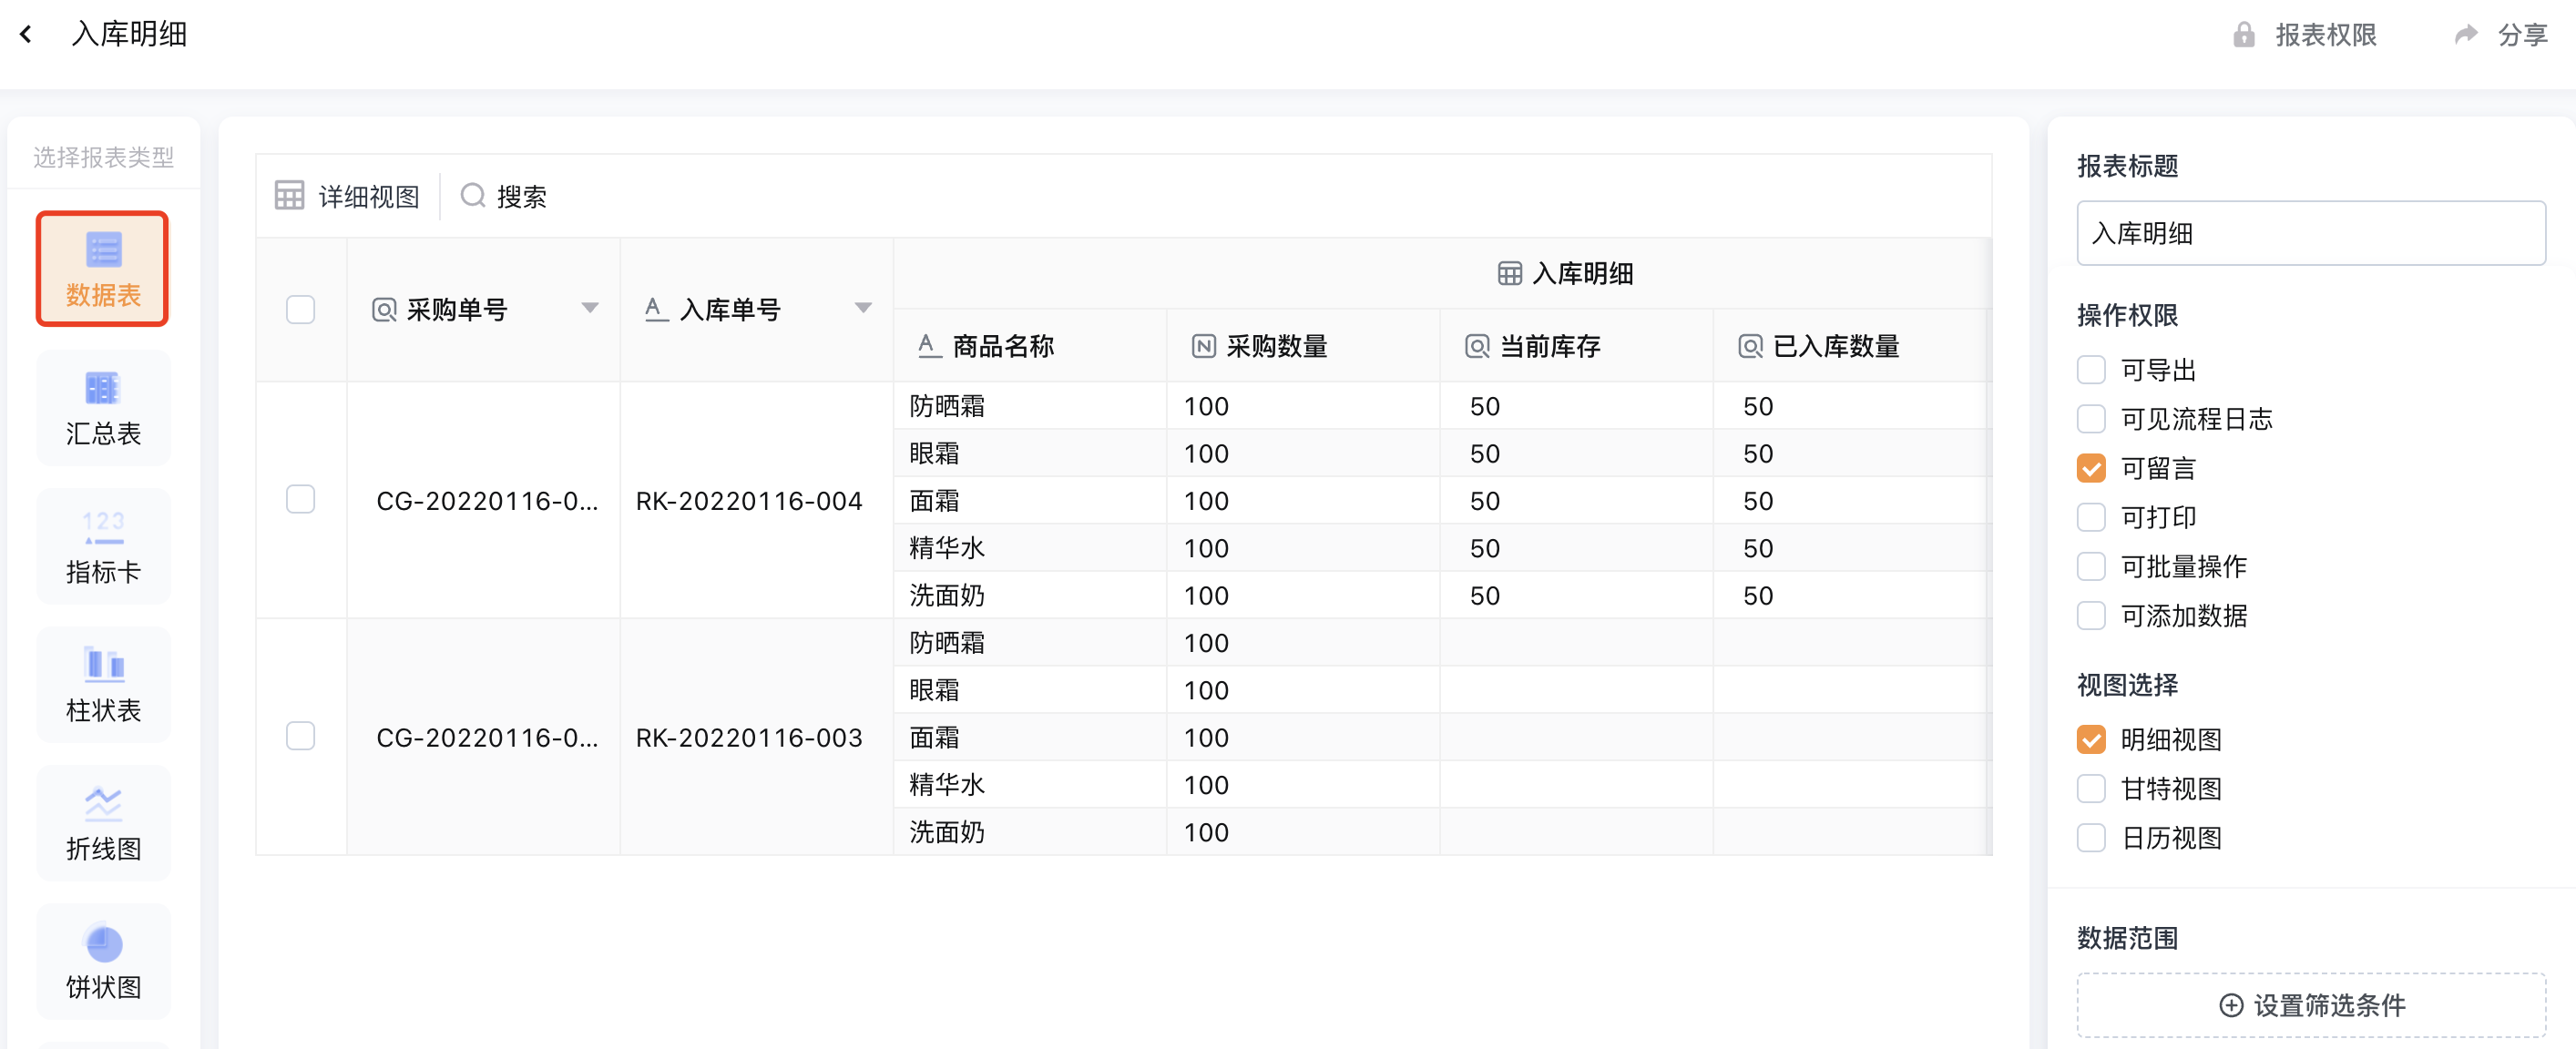Select the 指标卡 report type

point(103,545)
